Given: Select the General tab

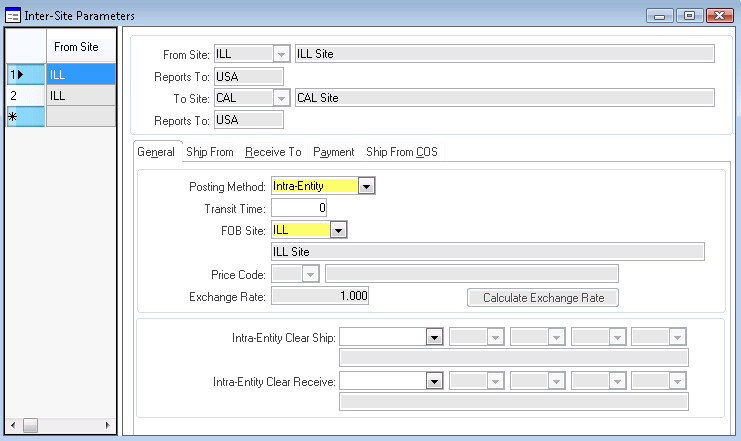Looking at the screenshot, I should pyautogui.click(x=155, y=152).
